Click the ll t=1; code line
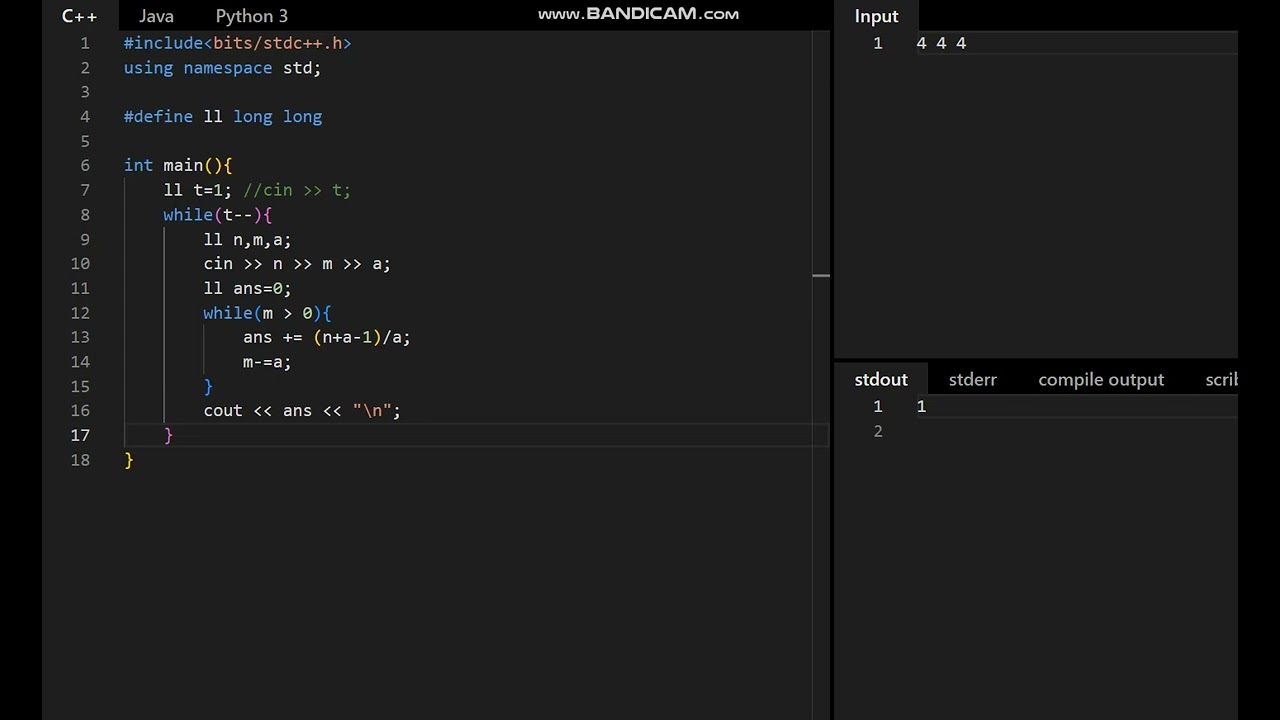Image resolution: width=1280 pixels, height=720 pixels. [x=197, y=190]
